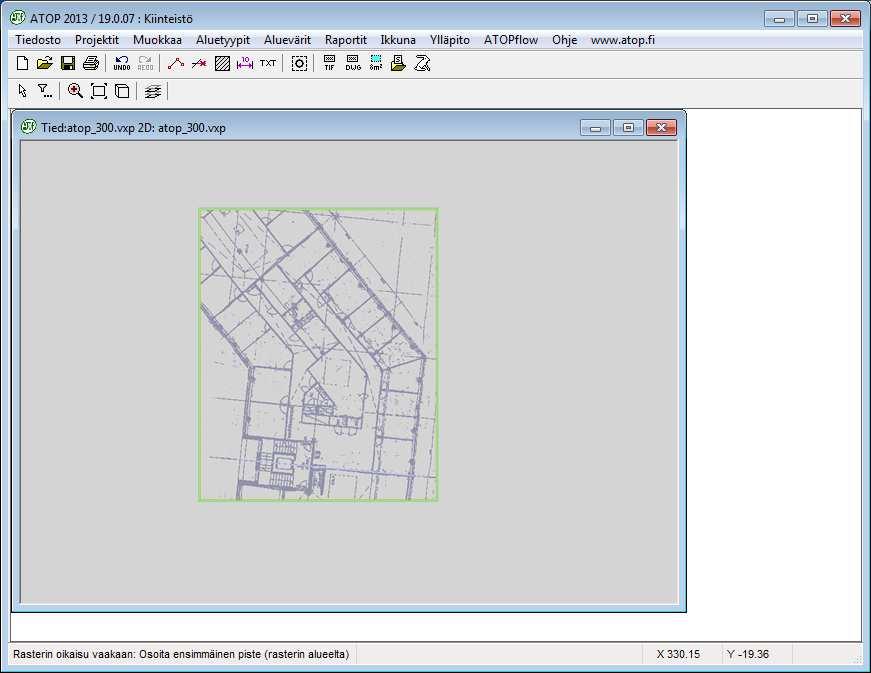The width and height of the screenshot is (871, 673).
Task: Click the REDO toolbar icon
Action: [x=145, y=63]
